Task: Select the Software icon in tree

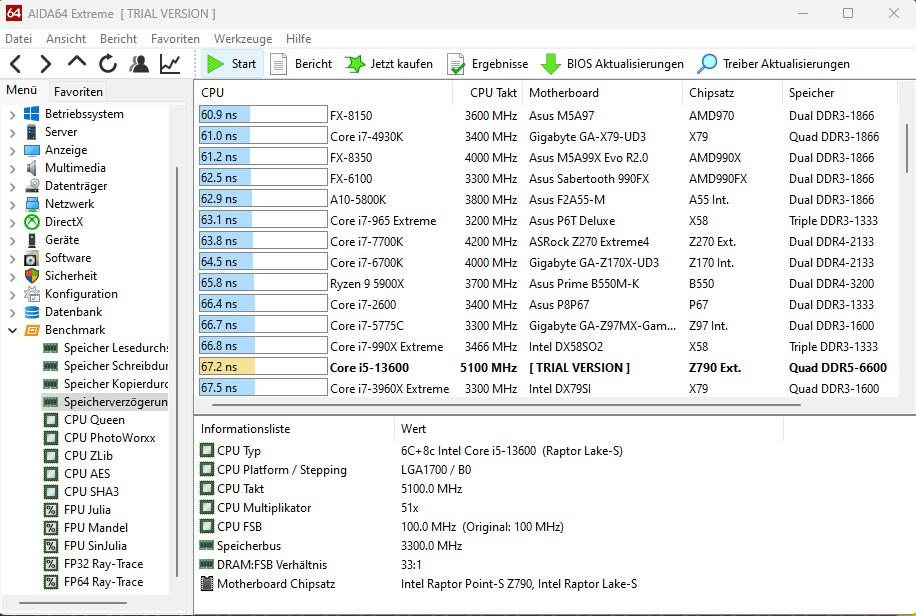Action: (32, 258)
